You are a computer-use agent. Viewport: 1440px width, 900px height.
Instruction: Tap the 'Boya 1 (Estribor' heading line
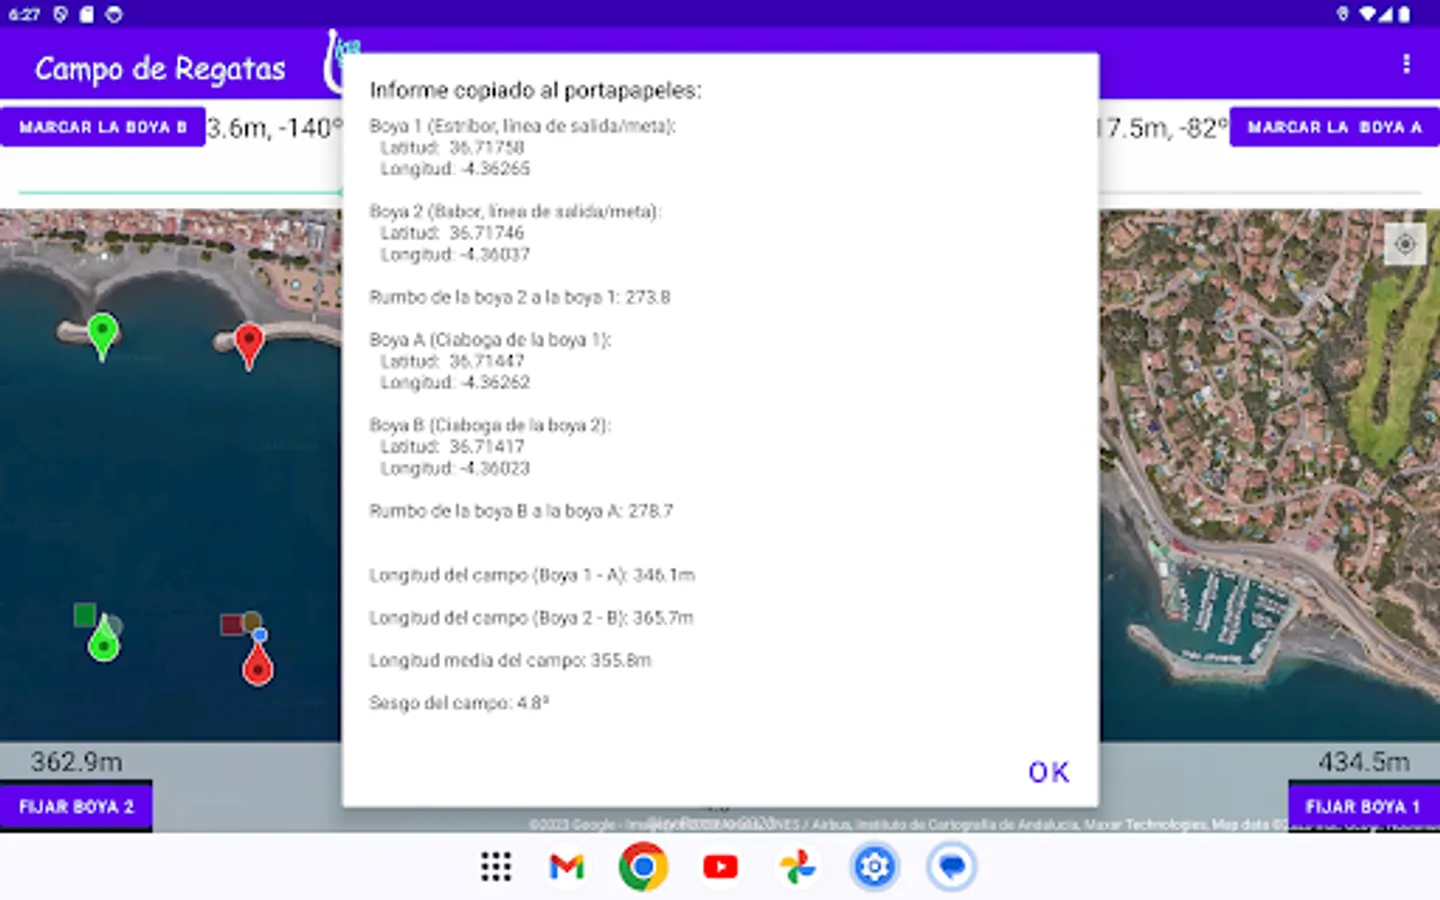point(523,126)
